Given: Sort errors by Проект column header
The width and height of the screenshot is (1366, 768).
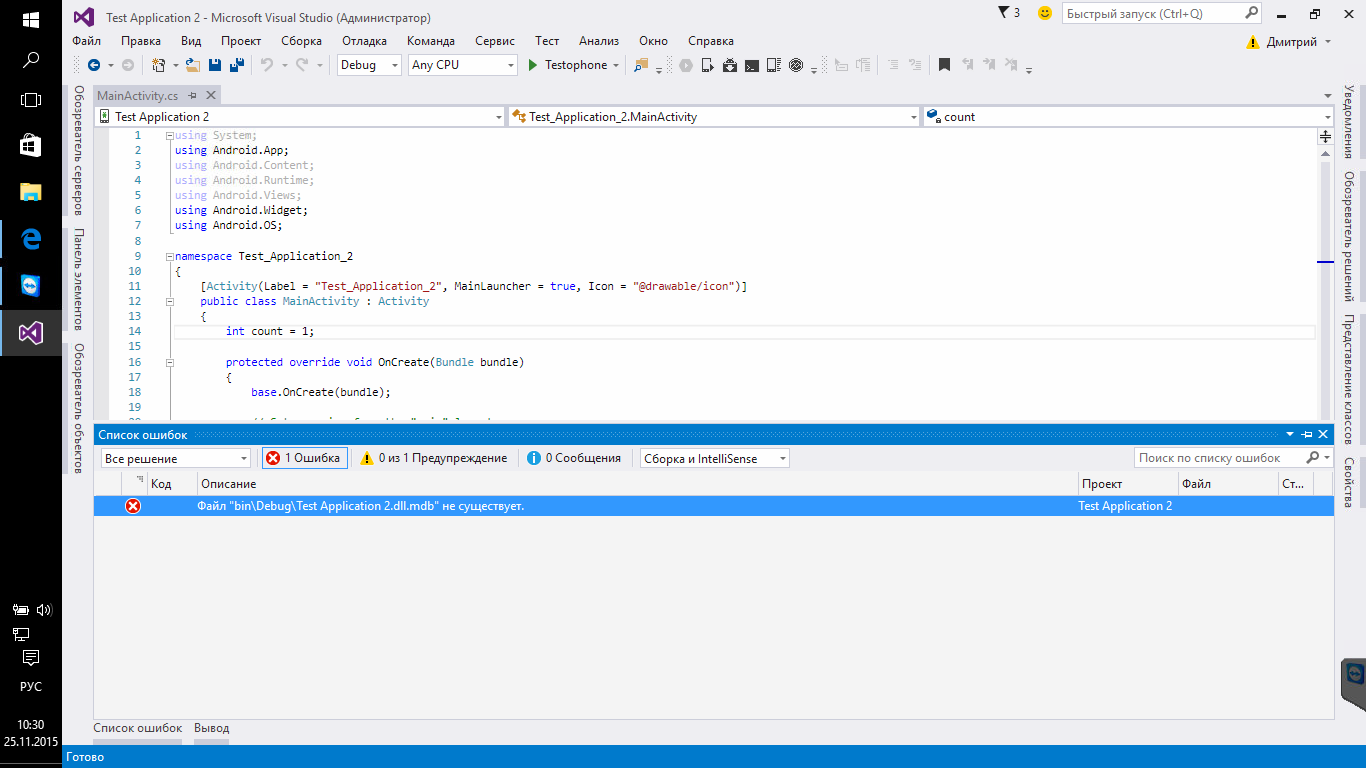Looking at the screenshot, I should [x=1128, y=484].
